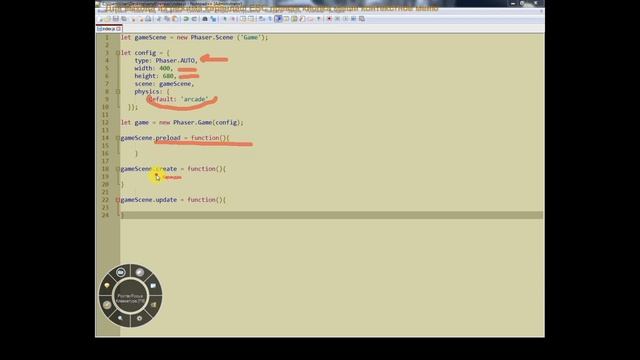The height and width of the screenshot is (360, 640).
Task: Click the Save All toolbar icon
Action: pyautogui.click(x=124, y=19)
